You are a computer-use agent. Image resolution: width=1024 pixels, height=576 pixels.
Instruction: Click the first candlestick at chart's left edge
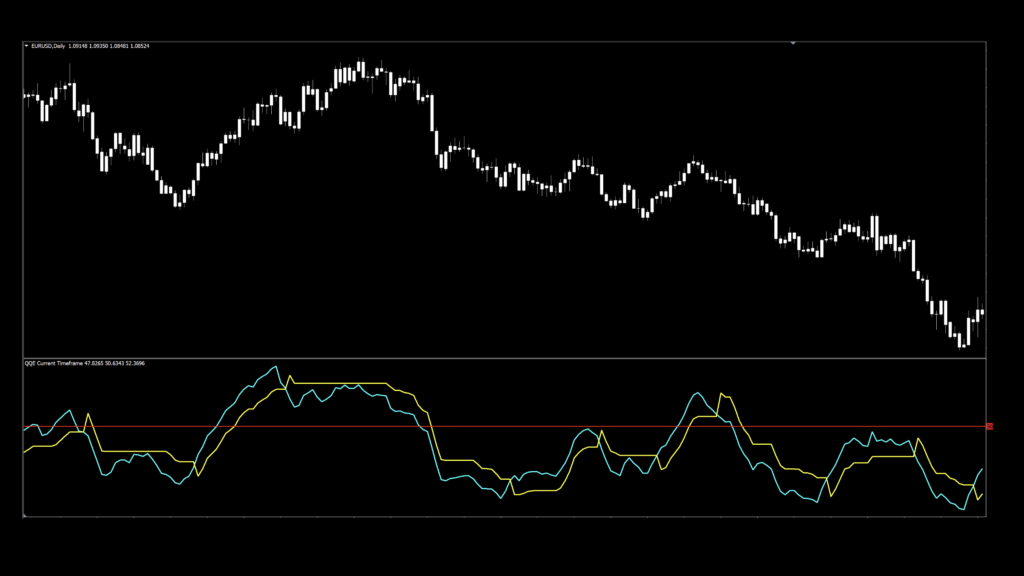click(x=25, y=96)
